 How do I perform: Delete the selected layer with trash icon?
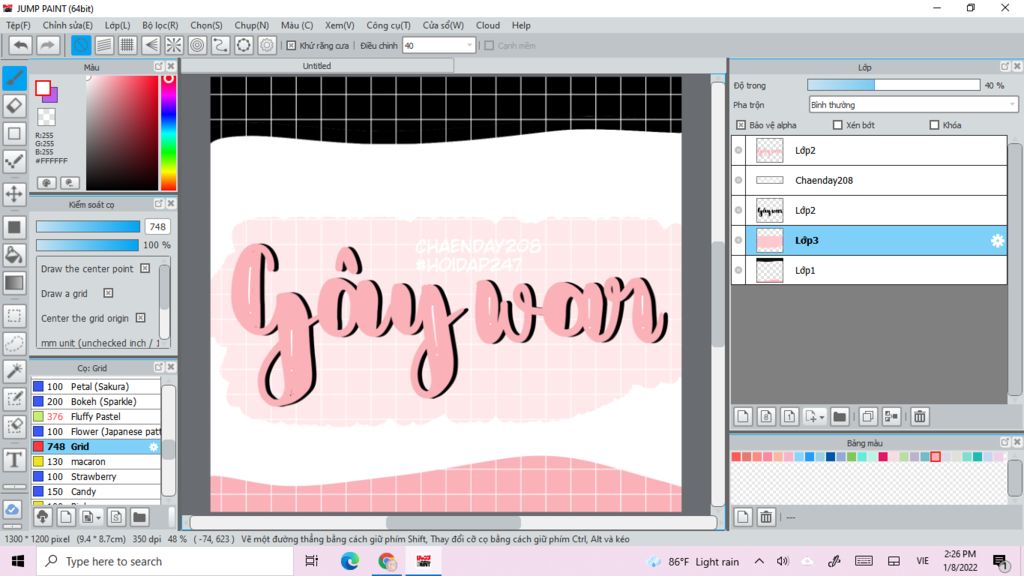pyautogui.click(x=920, y=417)
